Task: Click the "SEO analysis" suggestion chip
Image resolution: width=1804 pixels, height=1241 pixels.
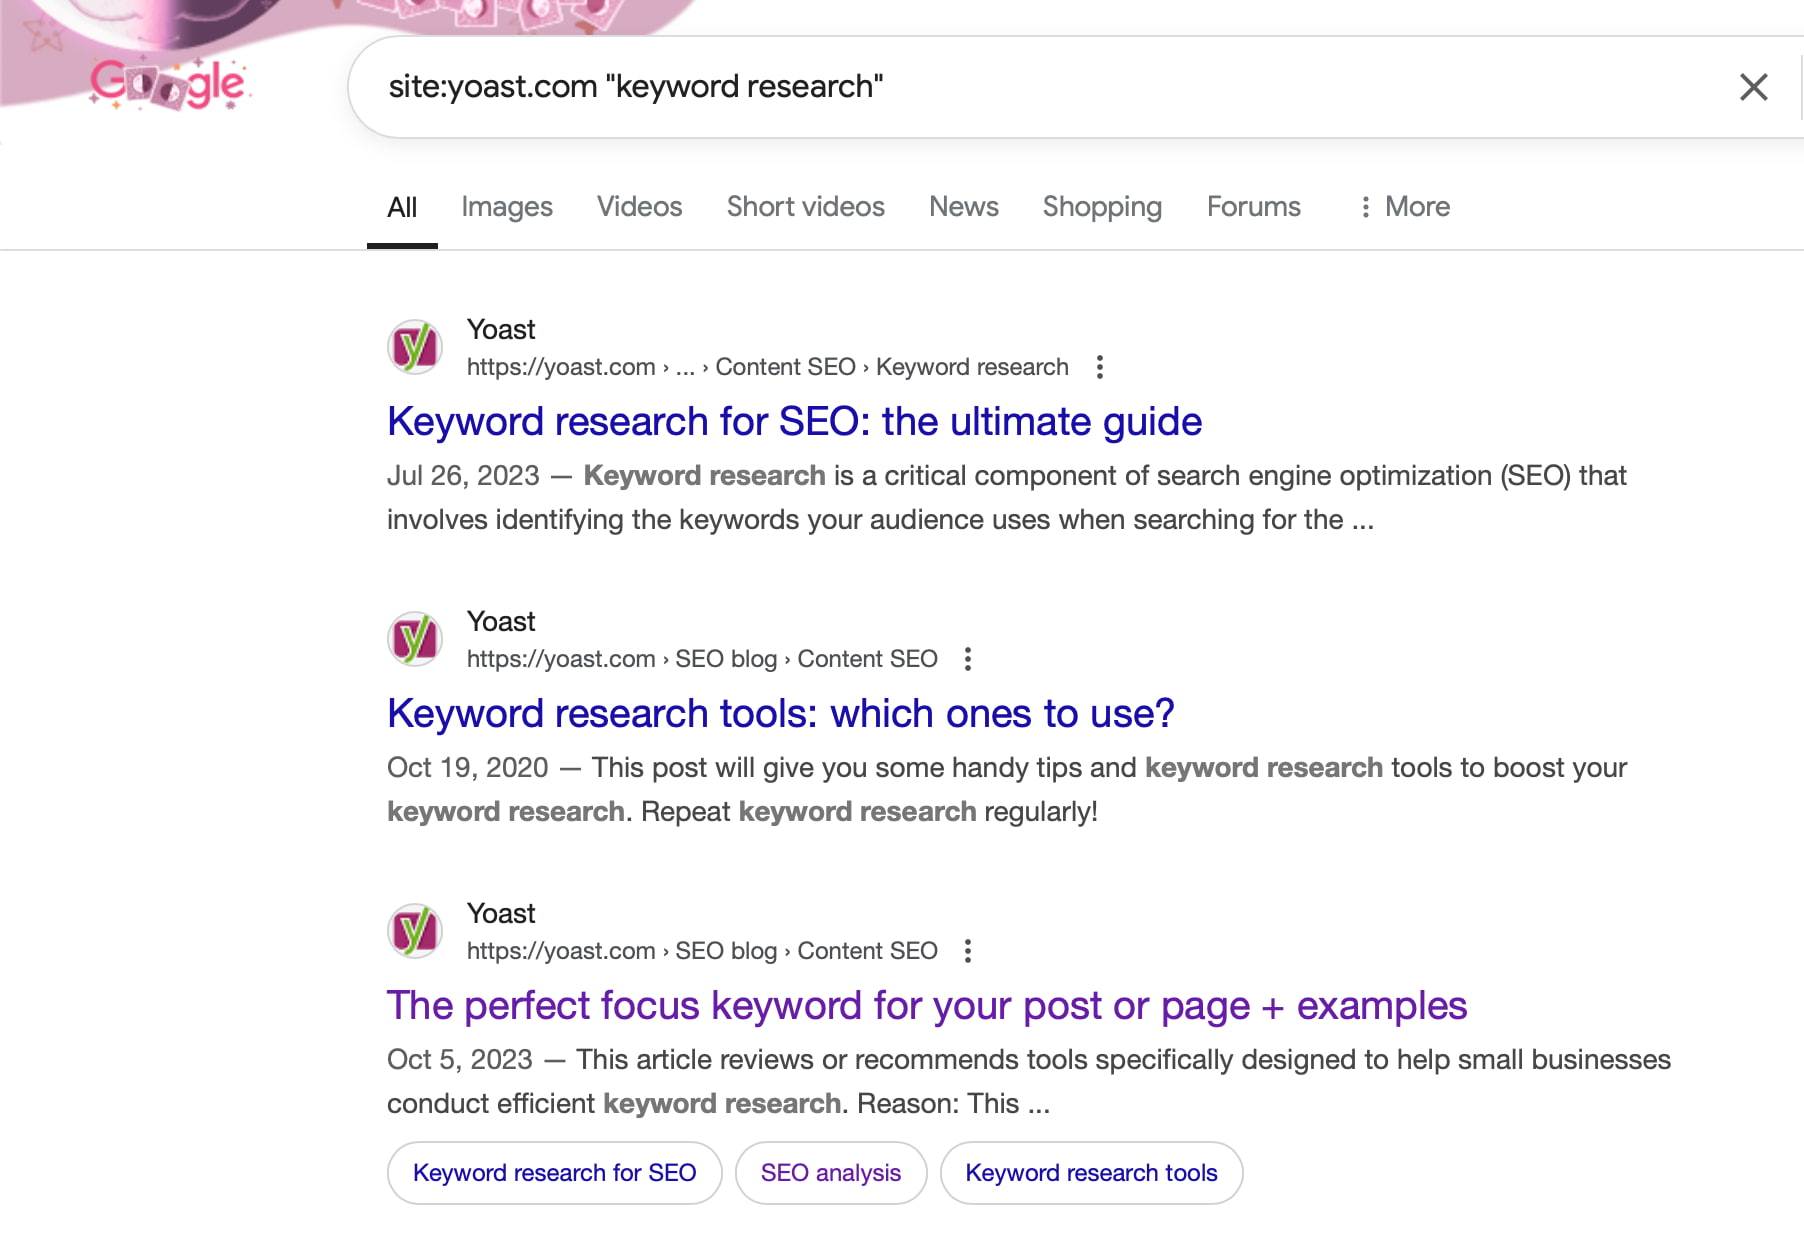Action: (x=830, y=1172)
